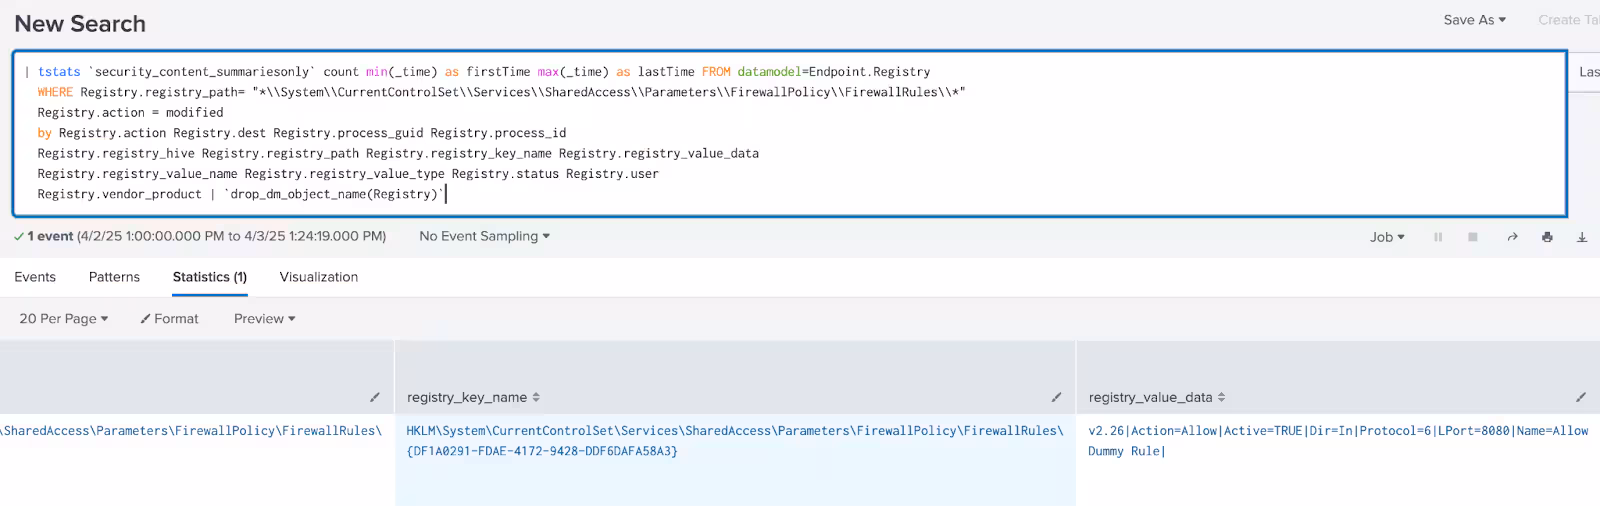This screenshot has width=1600, height=506.
Task: Open the Job dropdown menu
Action: (1387, 237)
